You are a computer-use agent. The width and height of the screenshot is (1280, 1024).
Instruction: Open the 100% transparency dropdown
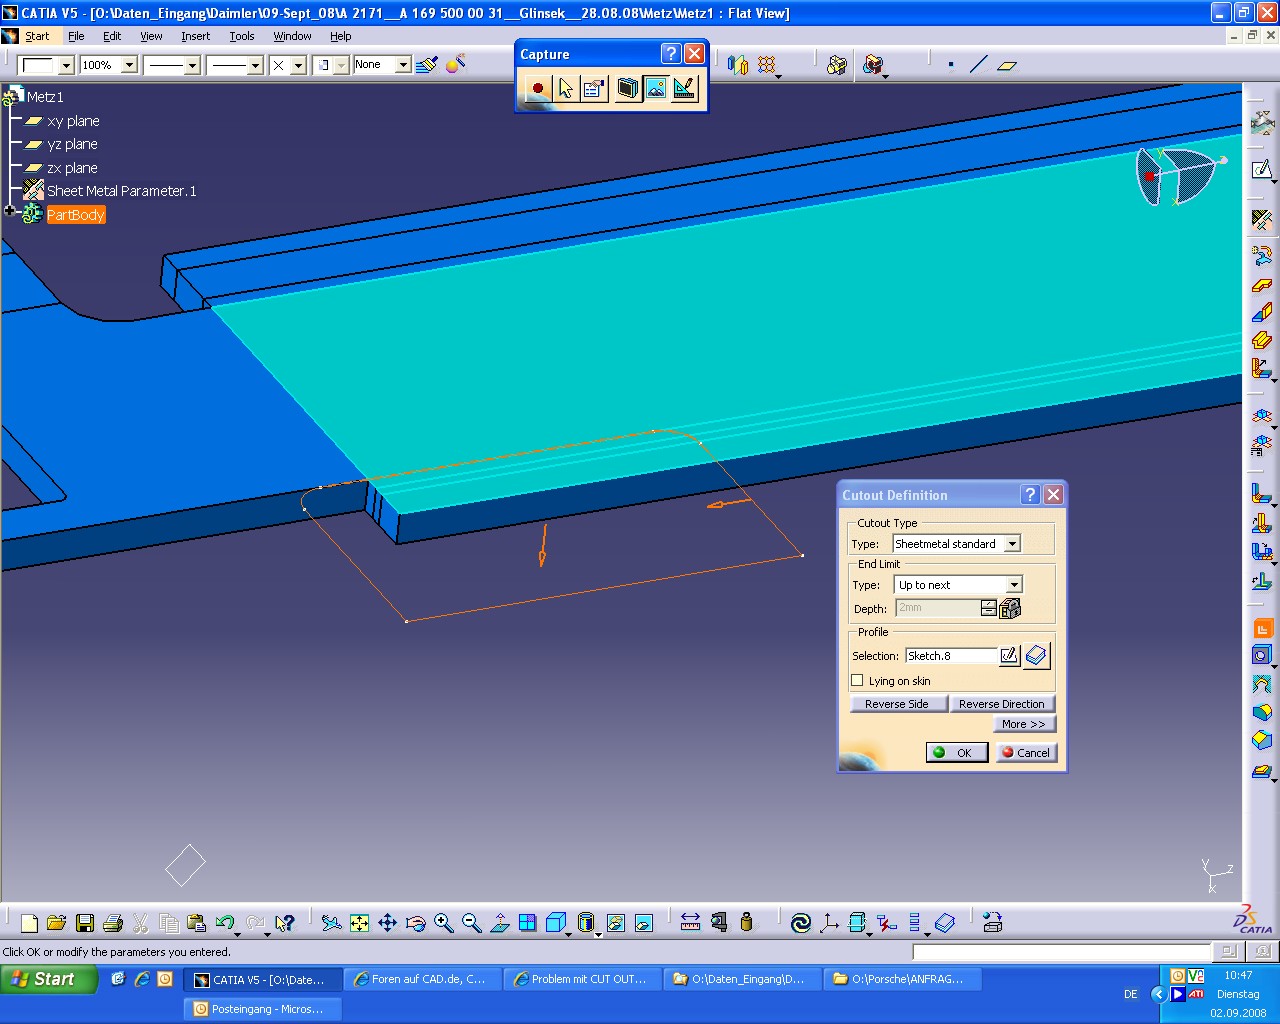pyautogui.click(x=129, y=65)
